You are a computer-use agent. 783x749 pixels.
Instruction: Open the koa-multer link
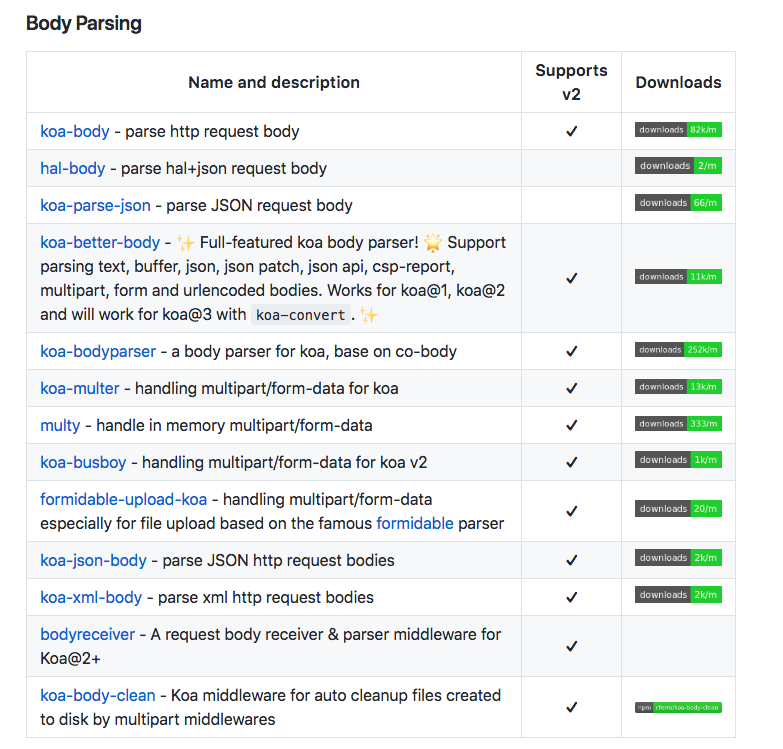pos(80,388)
